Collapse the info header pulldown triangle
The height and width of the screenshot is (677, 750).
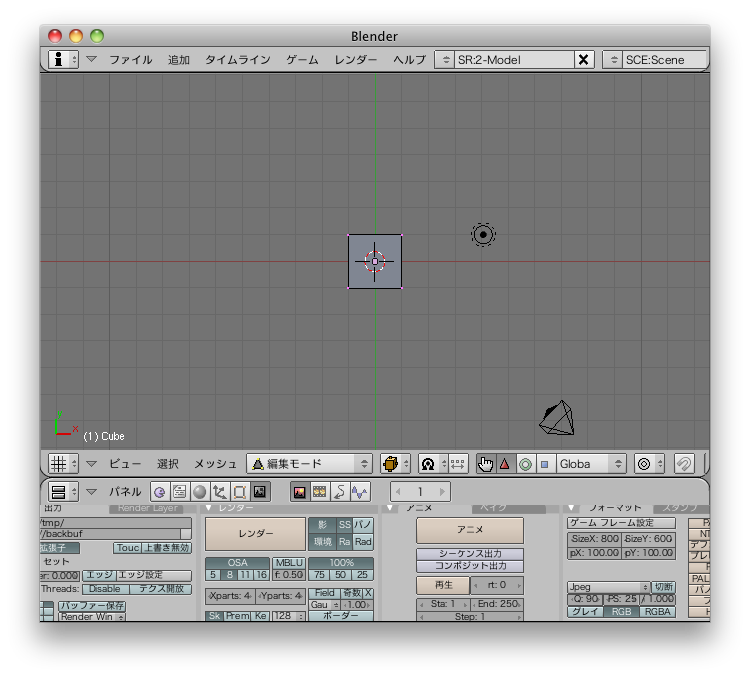(92, 59)
